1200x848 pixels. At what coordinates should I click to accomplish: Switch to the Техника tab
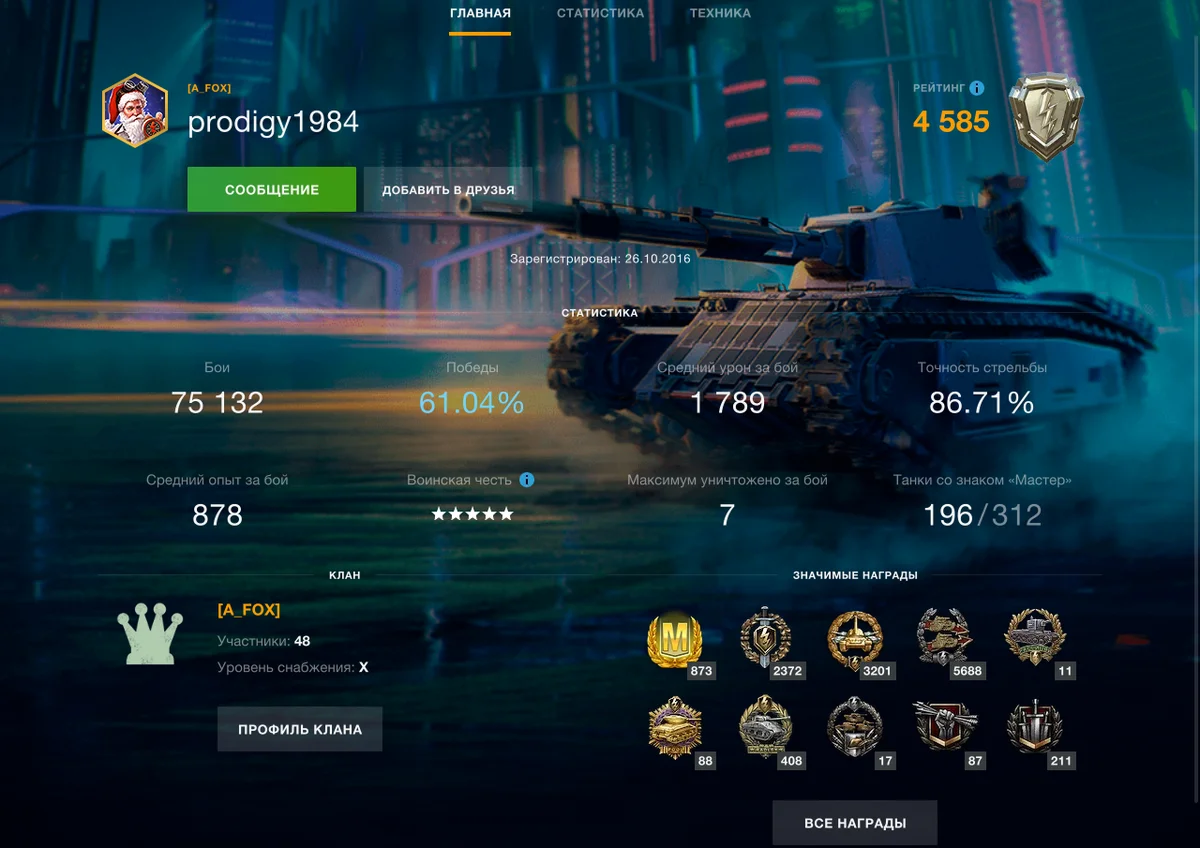pyautogui.click(x=720, y=14)
